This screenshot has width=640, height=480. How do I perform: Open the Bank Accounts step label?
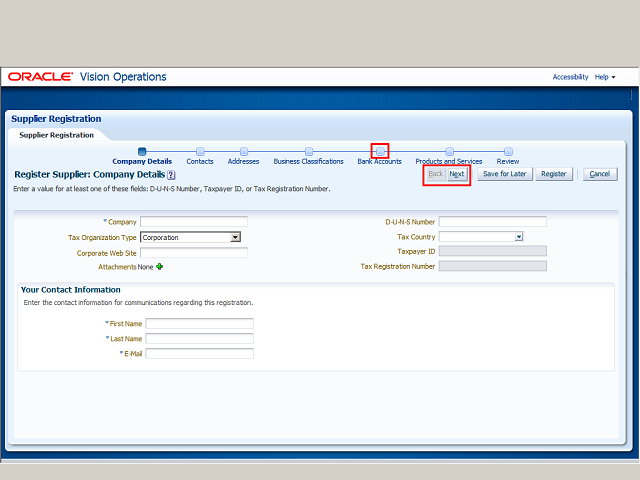click(380, 161)
